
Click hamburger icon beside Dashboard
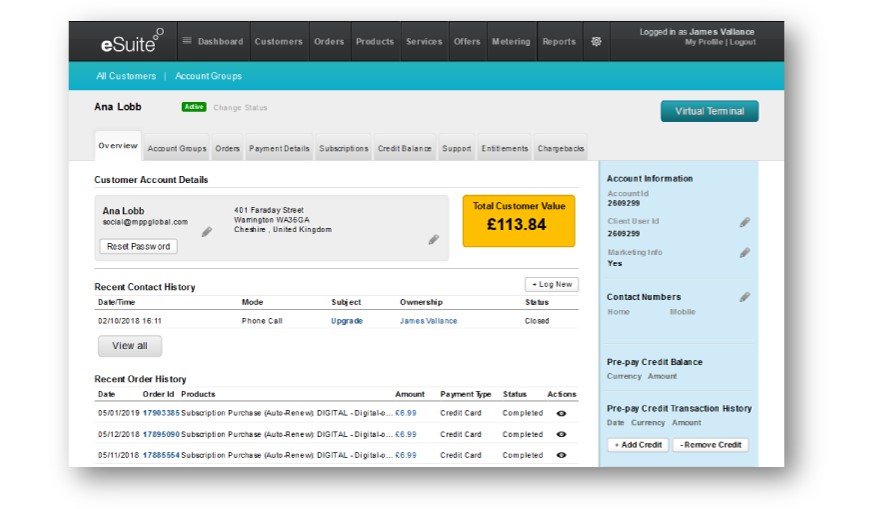[187, 41]
